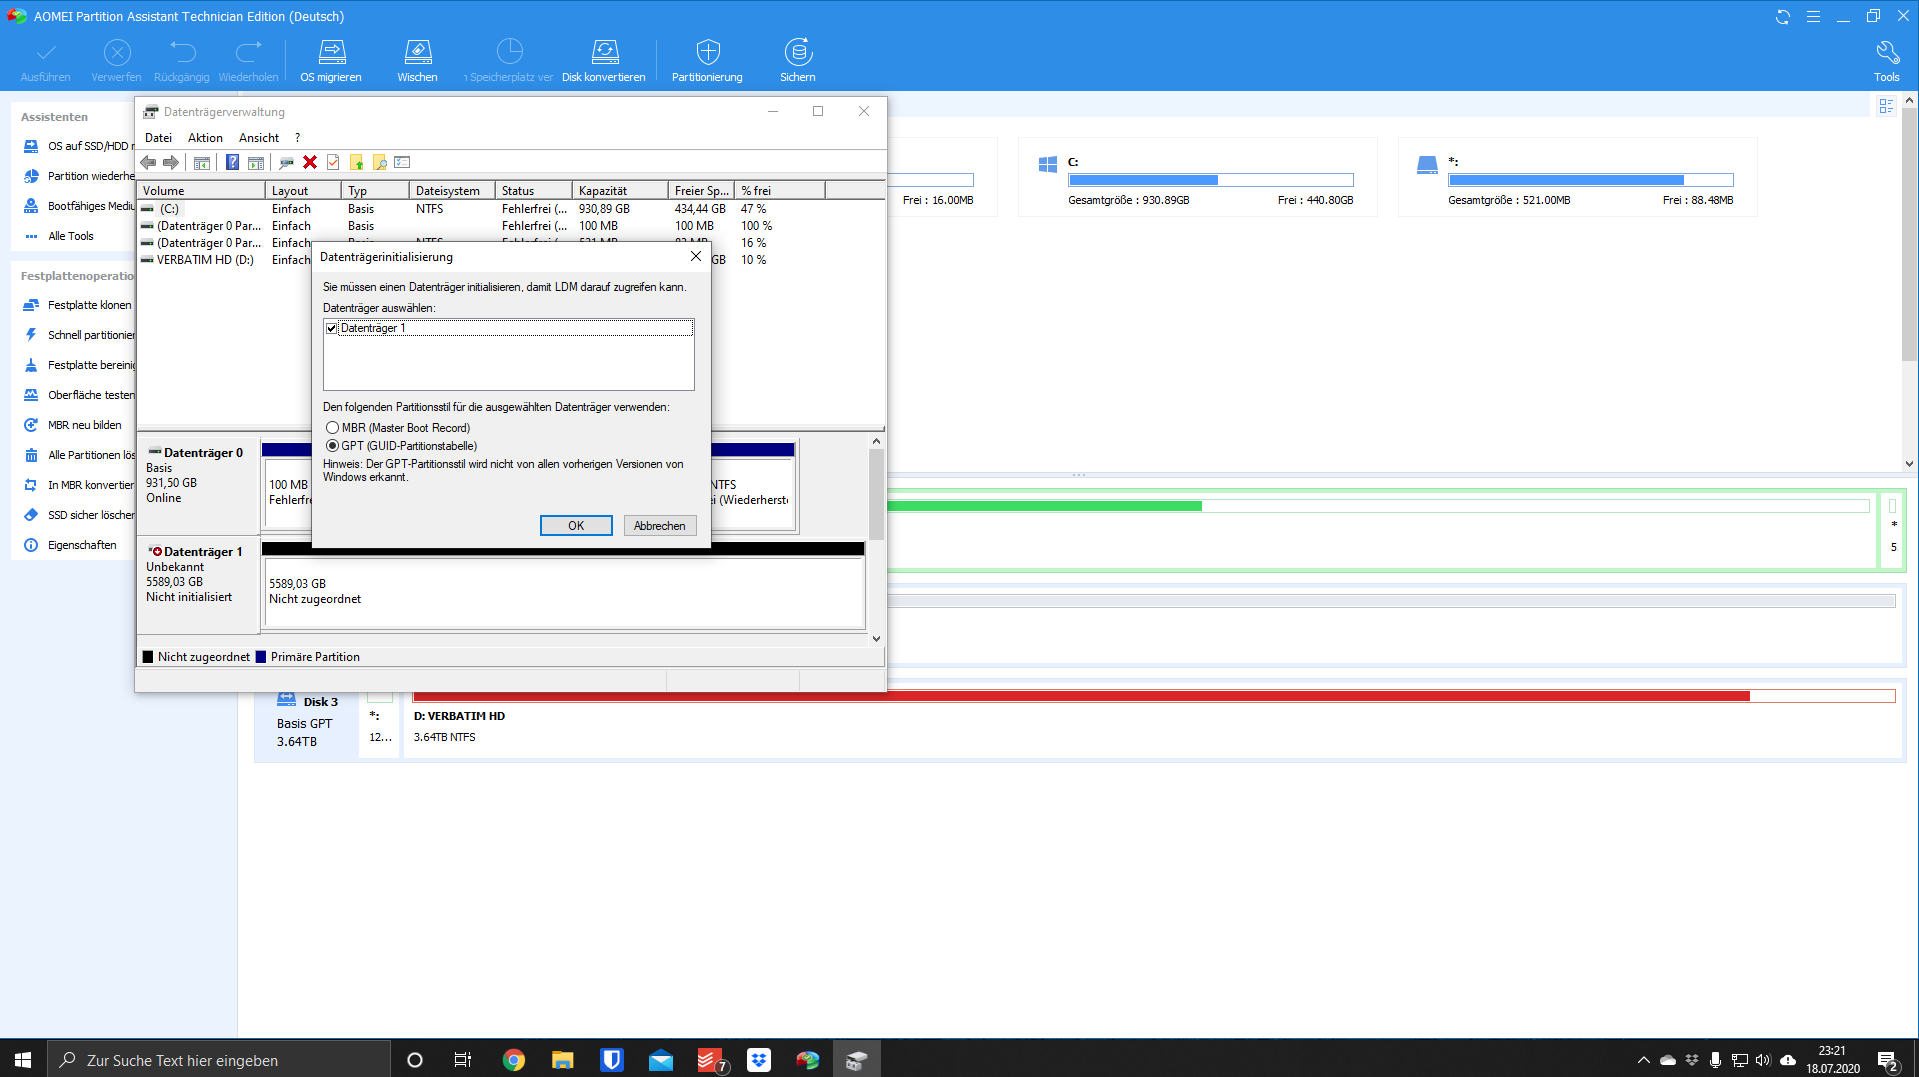Click OK in Datenträgerinitialisierung dialog

coord(576,526)
